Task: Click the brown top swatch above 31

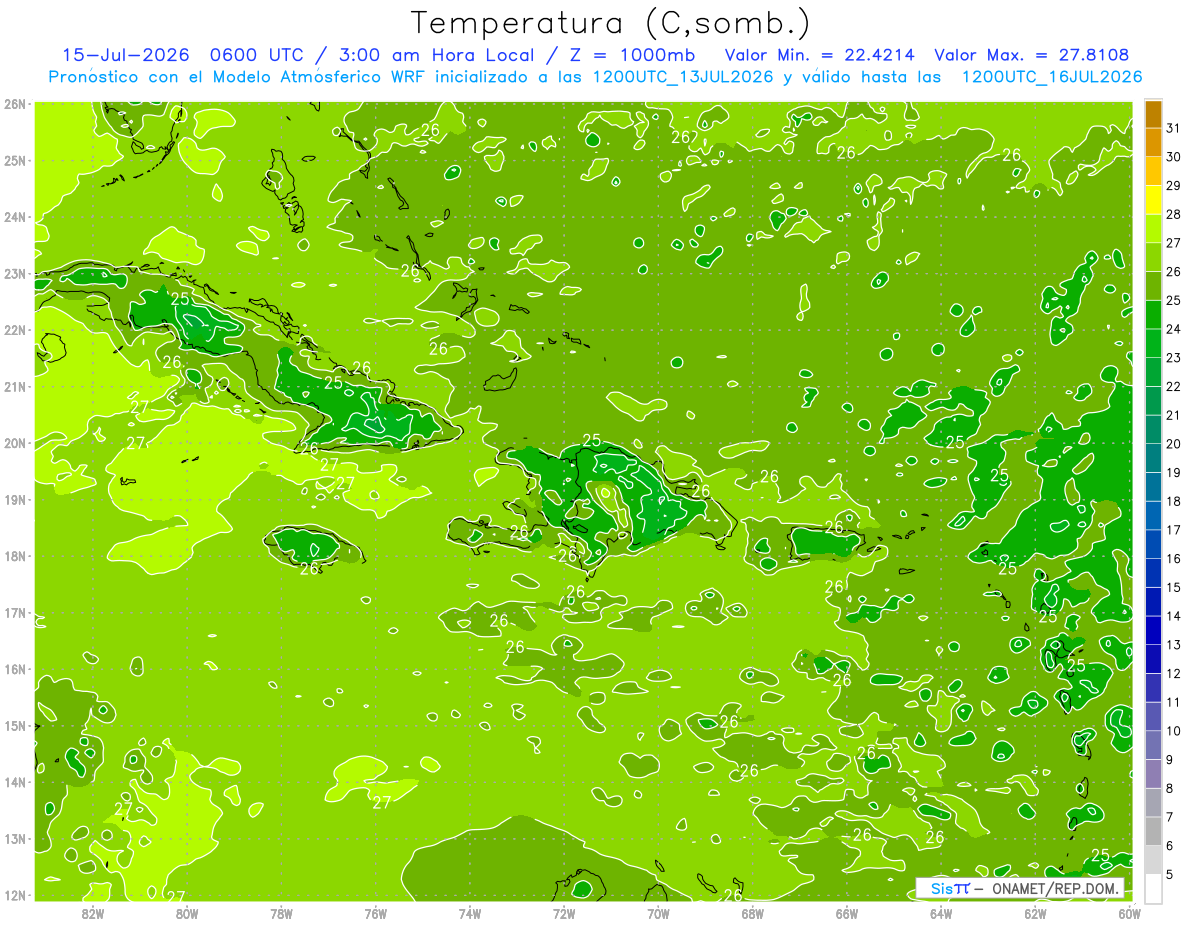Action: 1153,114
